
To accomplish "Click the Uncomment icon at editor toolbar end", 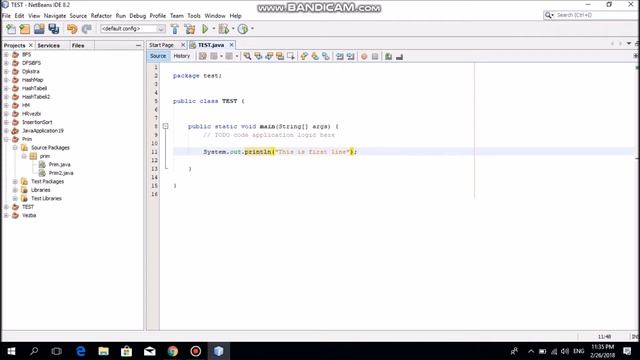I will point(400,56).
